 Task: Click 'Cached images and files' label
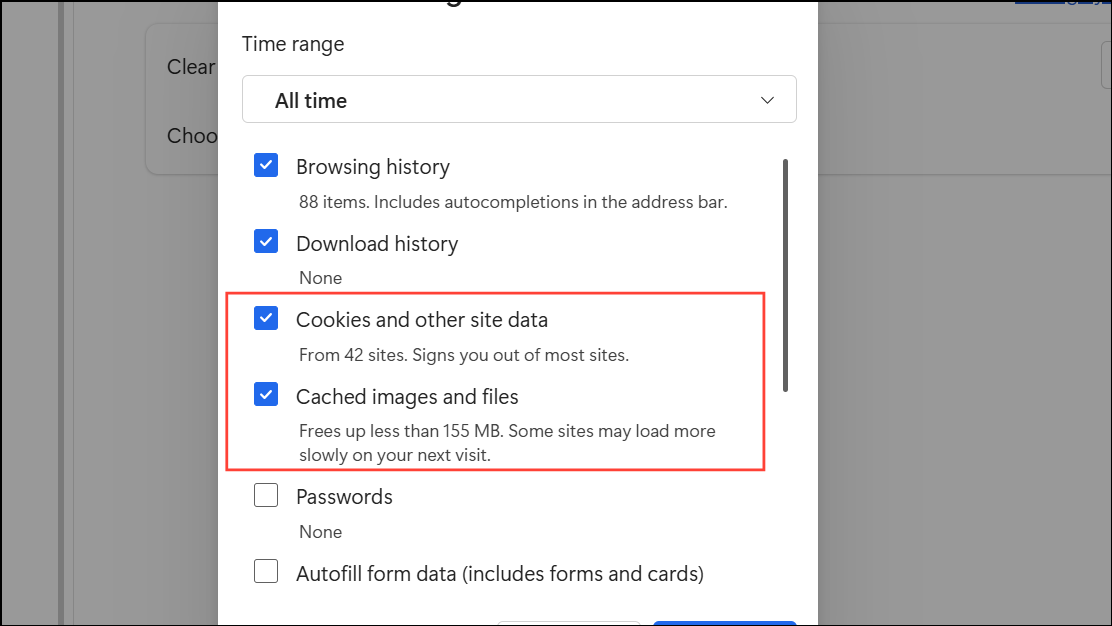click(x=407, y=396)
